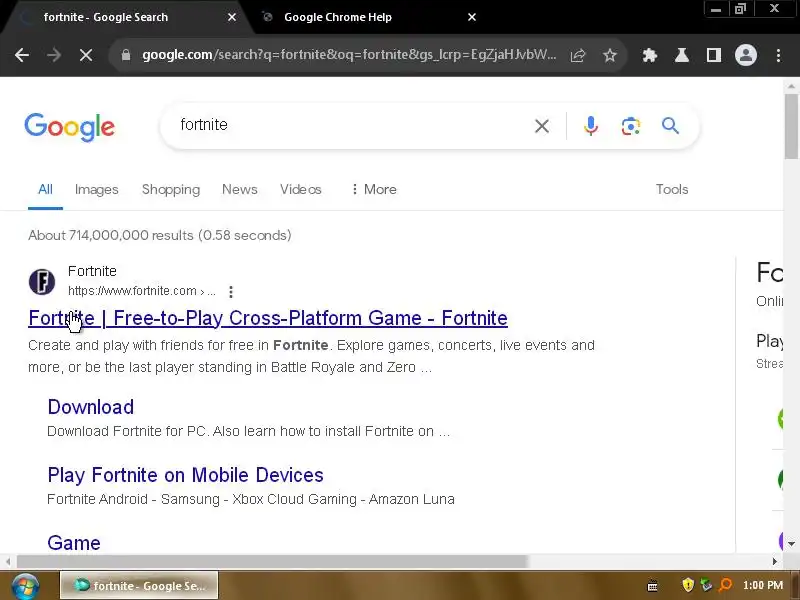The image size is (800, 600).
Task: Share this page using the share icon
Action: [578, 55]
